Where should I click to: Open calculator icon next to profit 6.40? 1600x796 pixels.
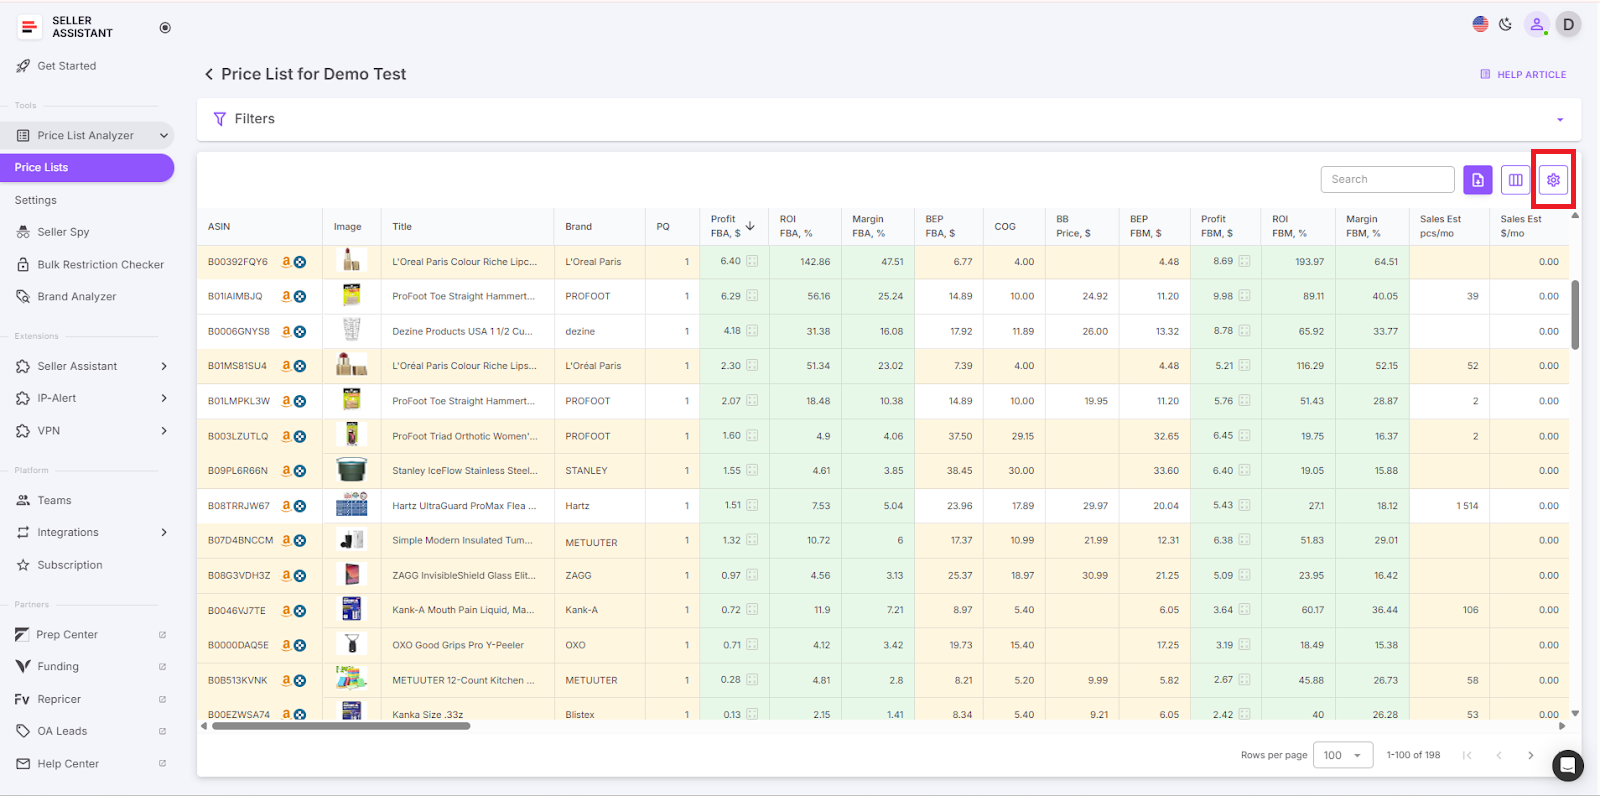click(752, 262)
